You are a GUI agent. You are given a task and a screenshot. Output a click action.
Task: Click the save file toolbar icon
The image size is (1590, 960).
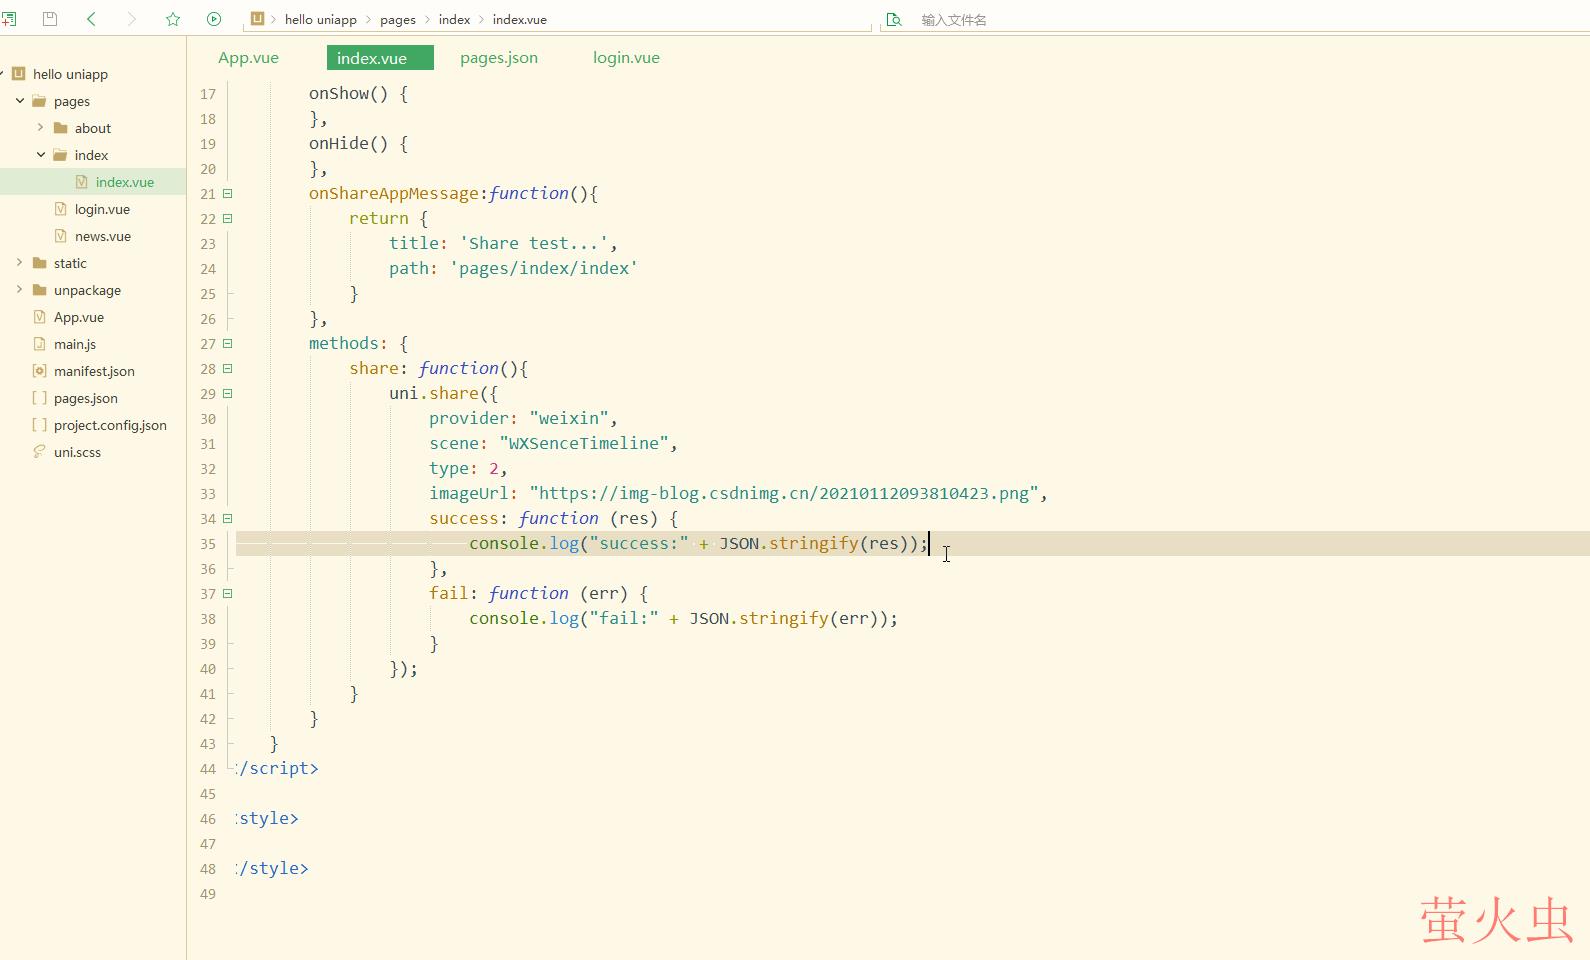(50, 19)
